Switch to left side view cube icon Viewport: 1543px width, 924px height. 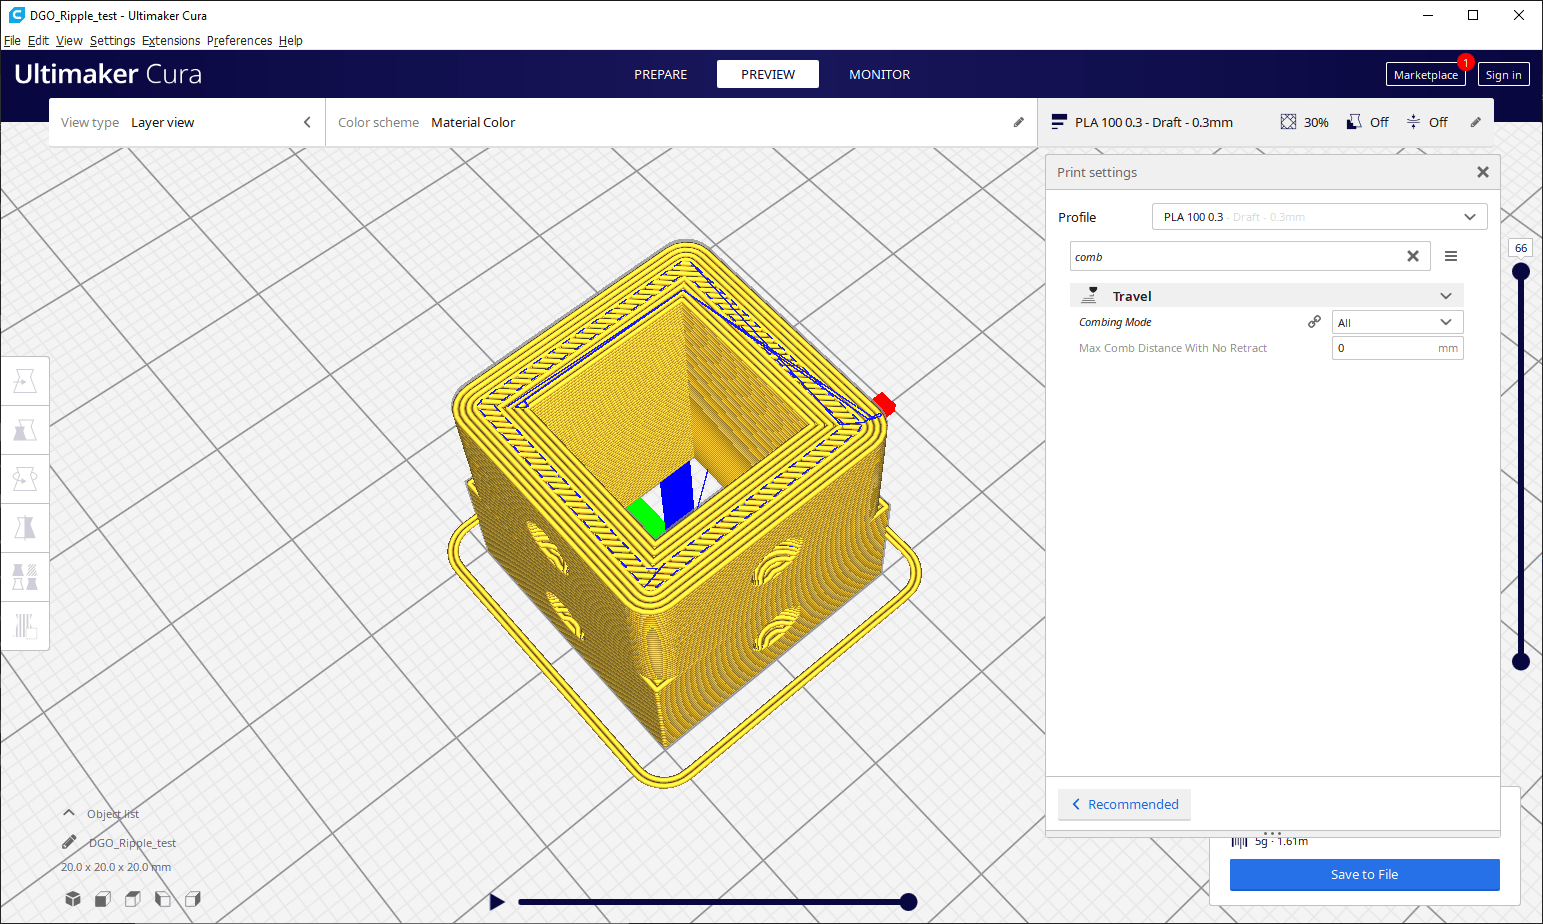163,899
